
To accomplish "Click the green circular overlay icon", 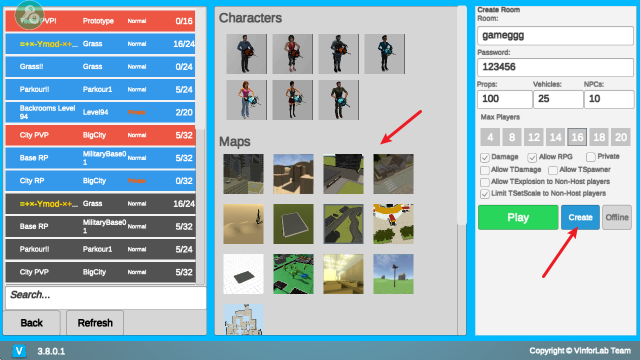I will click(x=29, y=15).
